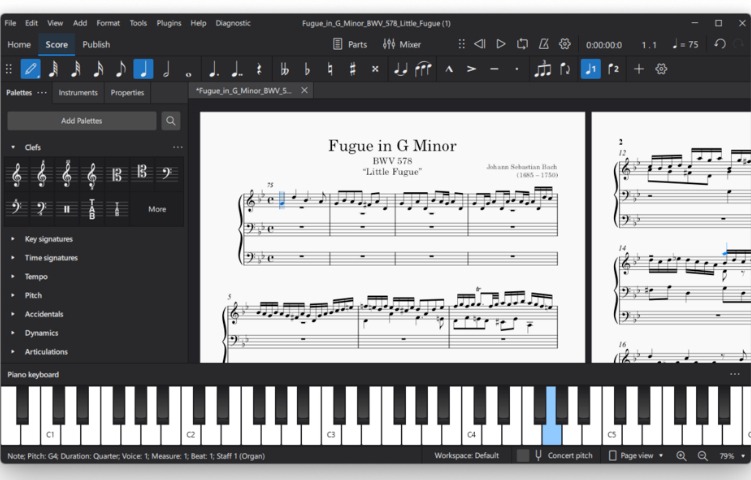Choose the percussion clef in Clefs palette
This screenshot has width=751, height=480.
[67, 209]
